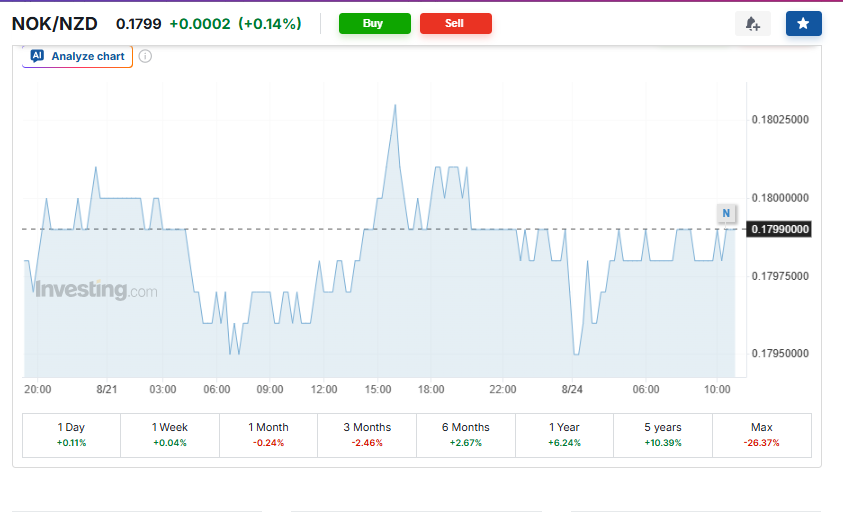Click the NOK/NZD pair title
Viewport: 843px width, 514px height.
55,24
